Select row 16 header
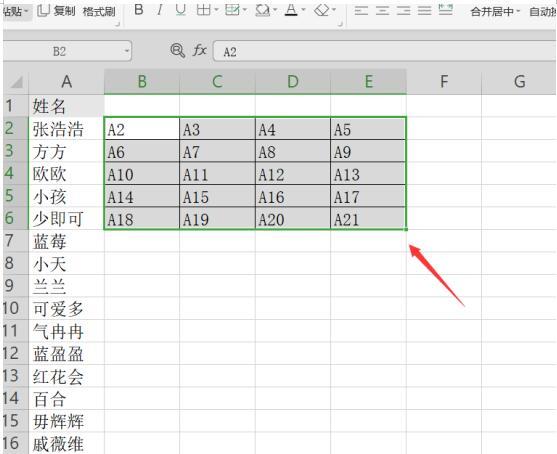The width and height of the screenshot is (557, 454). click(x=16, y=443)
